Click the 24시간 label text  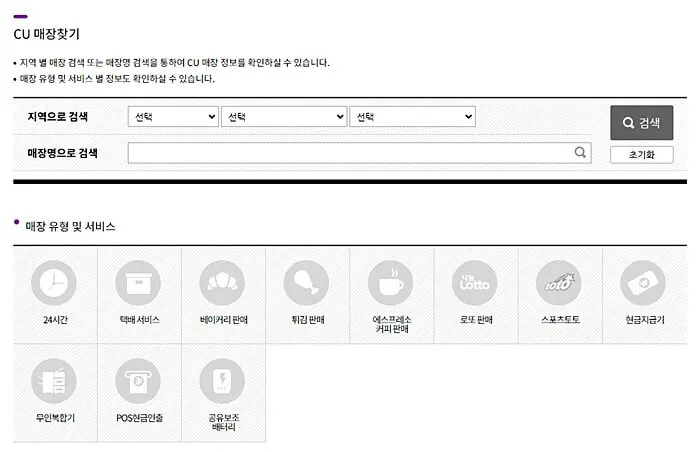(x=55, y=320)
